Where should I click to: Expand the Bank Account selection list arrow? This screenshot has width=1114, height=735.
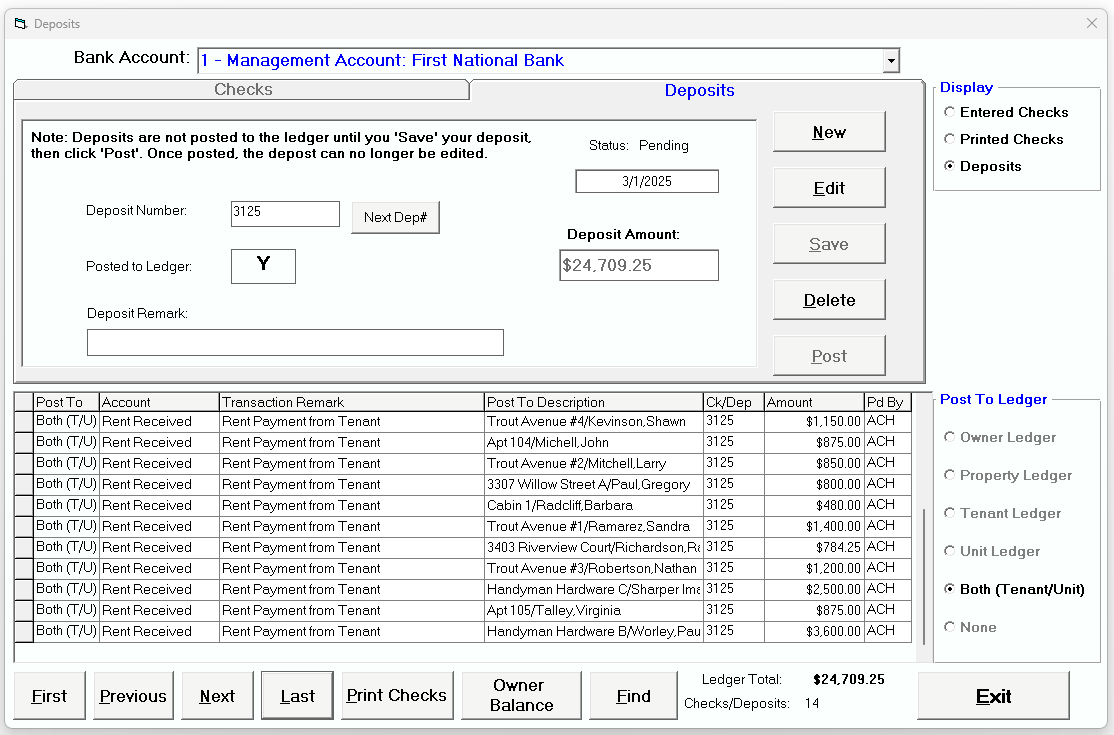pyautogui.click(x=891, y=60)
